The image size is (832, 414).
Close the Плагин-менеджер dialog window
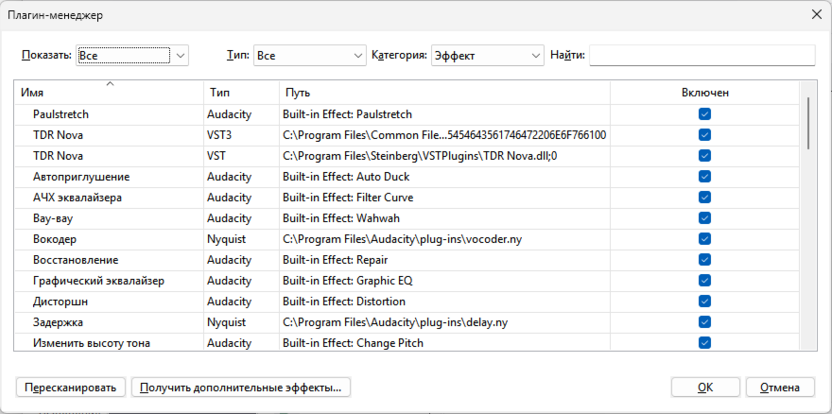click(x=817, y=15)
